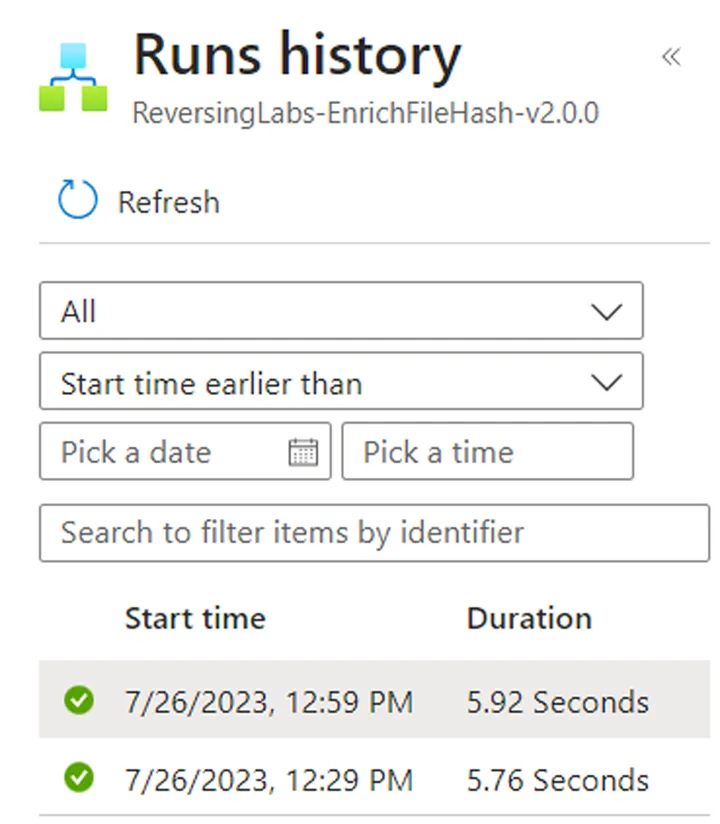Sort by the Duration column header
Viewport: 720px width, 824px height.
[529, 618]
